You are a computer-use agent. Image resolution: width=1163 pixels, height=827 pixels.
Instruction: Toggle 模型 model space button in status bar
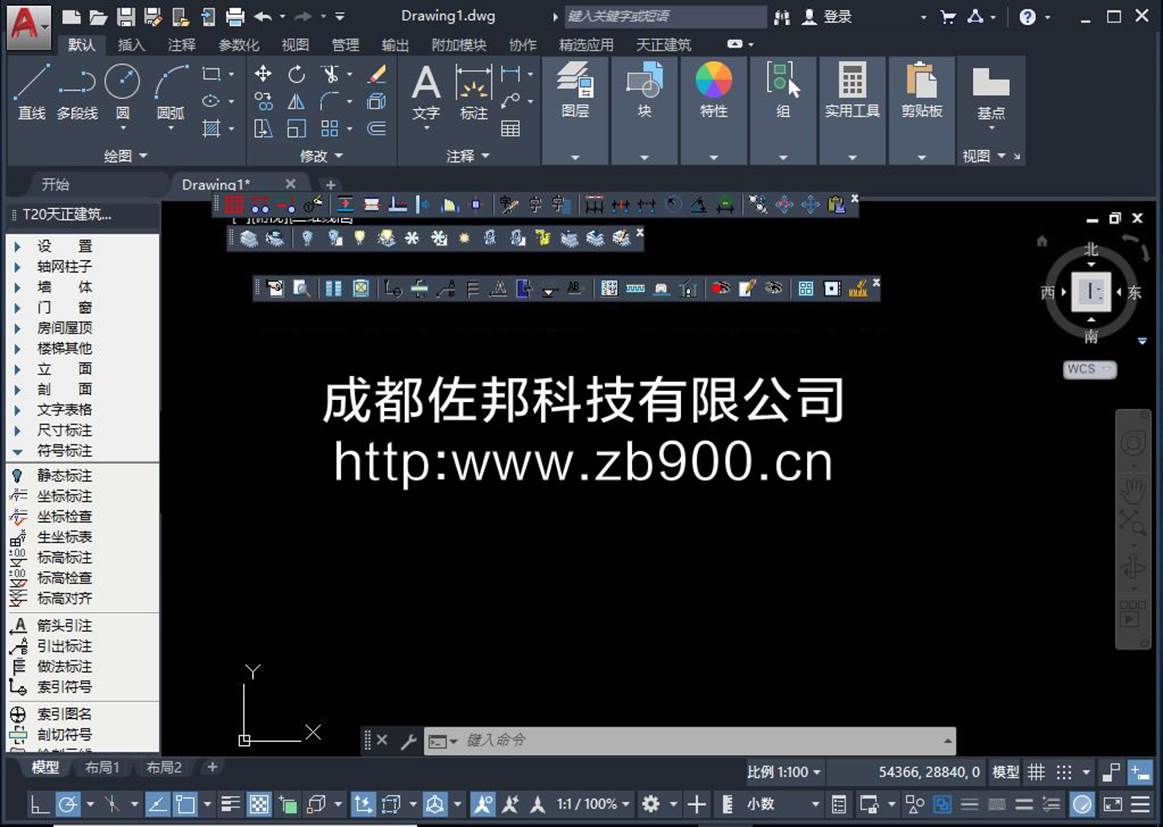pos(1006,772)
